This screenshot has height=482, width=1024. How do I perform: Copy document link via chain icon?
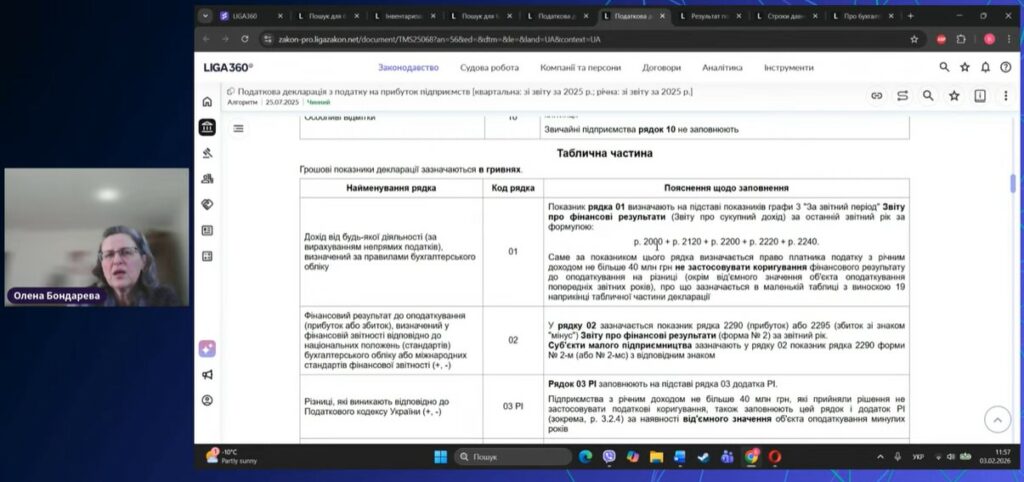click(x=876, y=96)
